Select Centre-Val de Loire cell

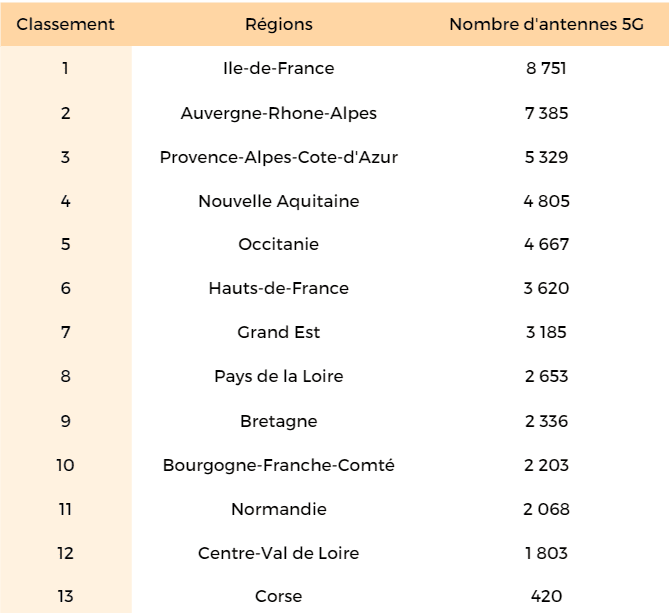click(x=279, y=553)
